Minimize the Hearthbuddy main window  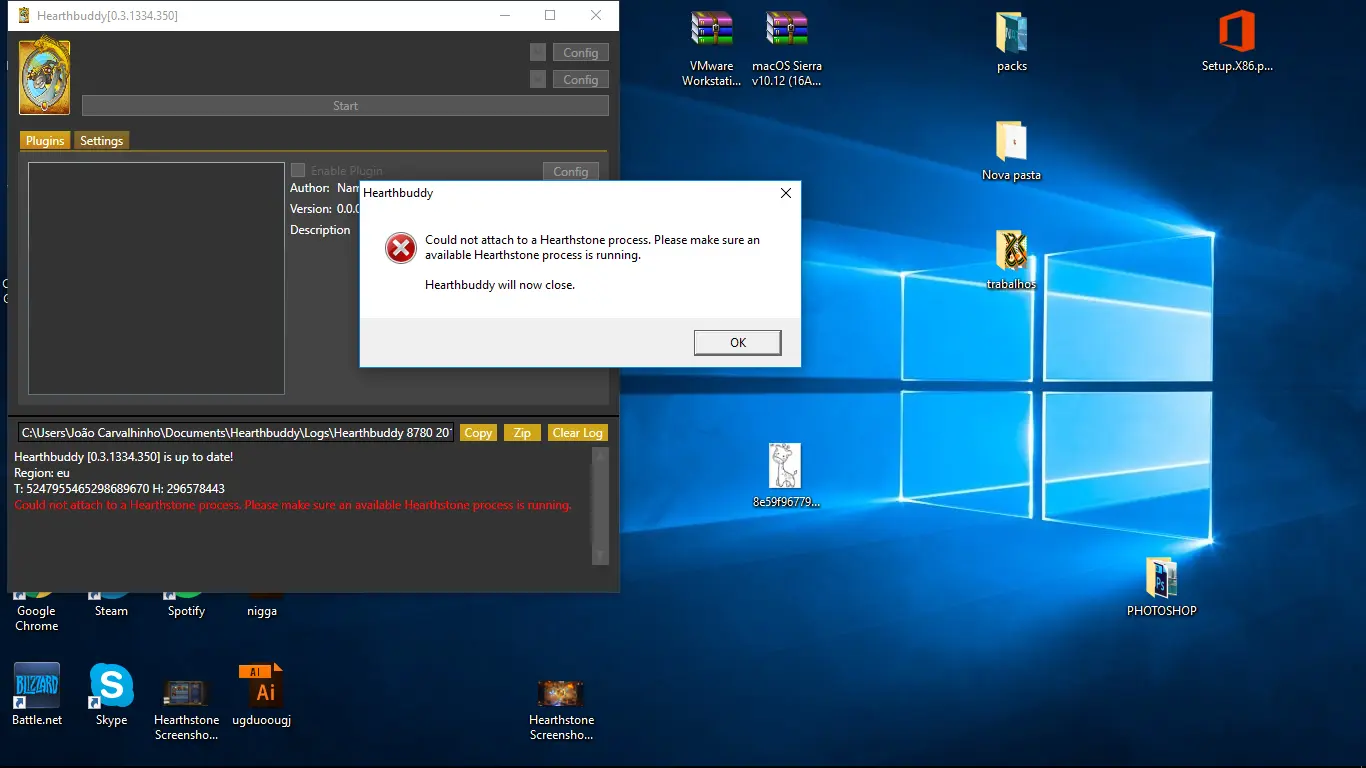click(x=504, y=15)
